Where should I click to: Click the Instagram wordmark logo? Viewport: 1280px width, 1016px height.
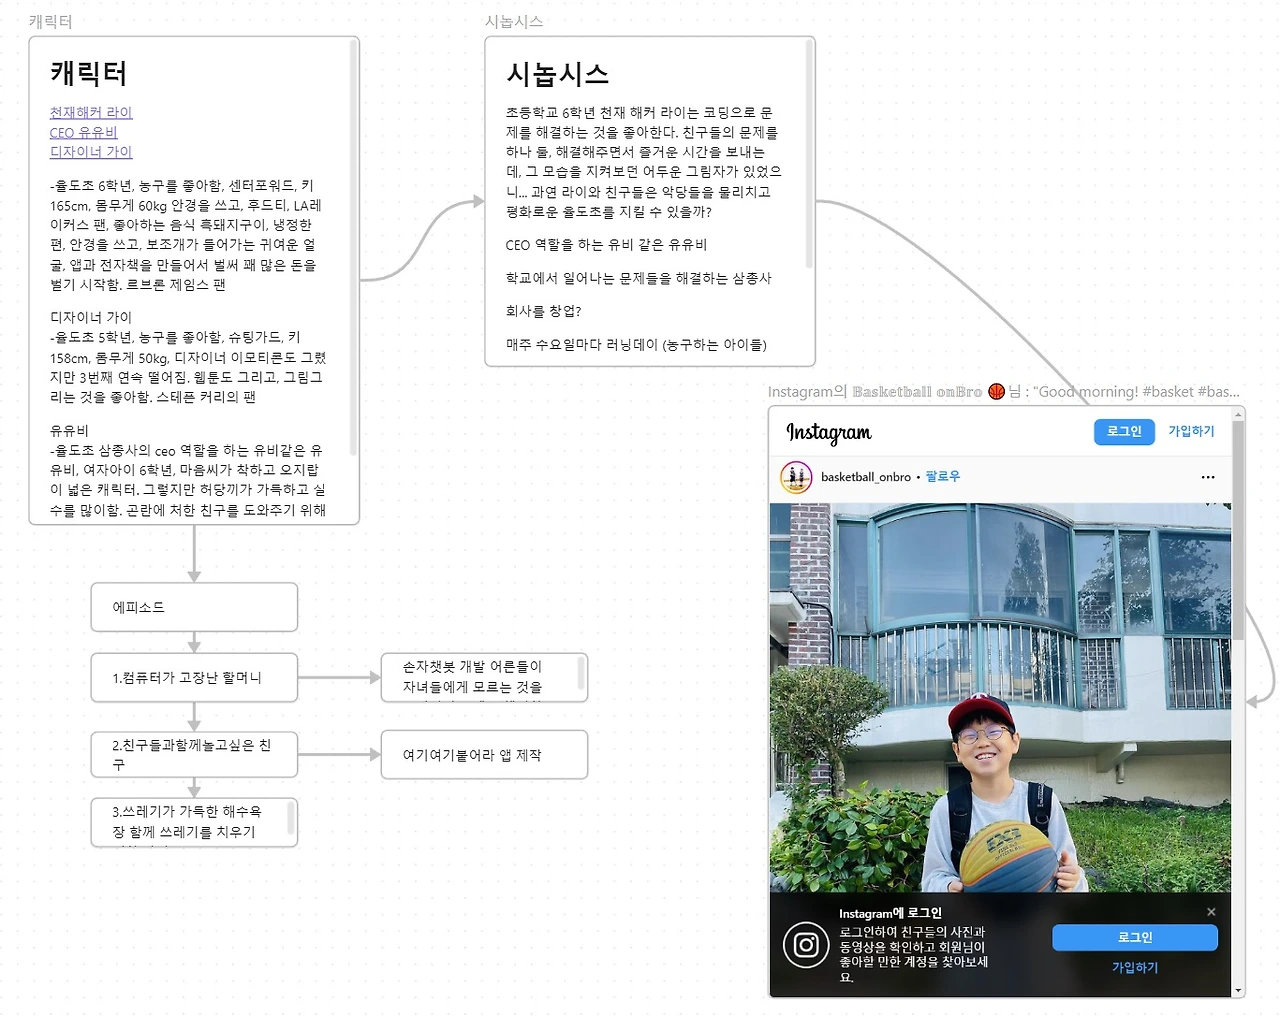pos(828,432)
